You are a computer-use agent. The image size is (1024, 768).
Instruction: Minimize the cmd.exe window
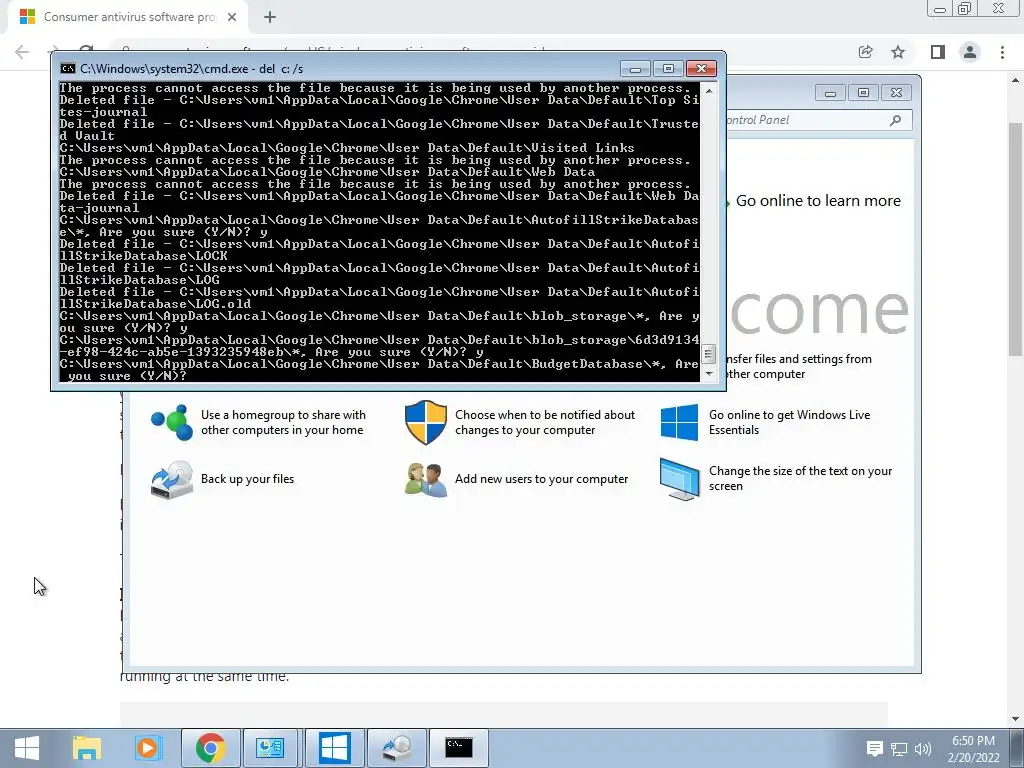[635, 69]
